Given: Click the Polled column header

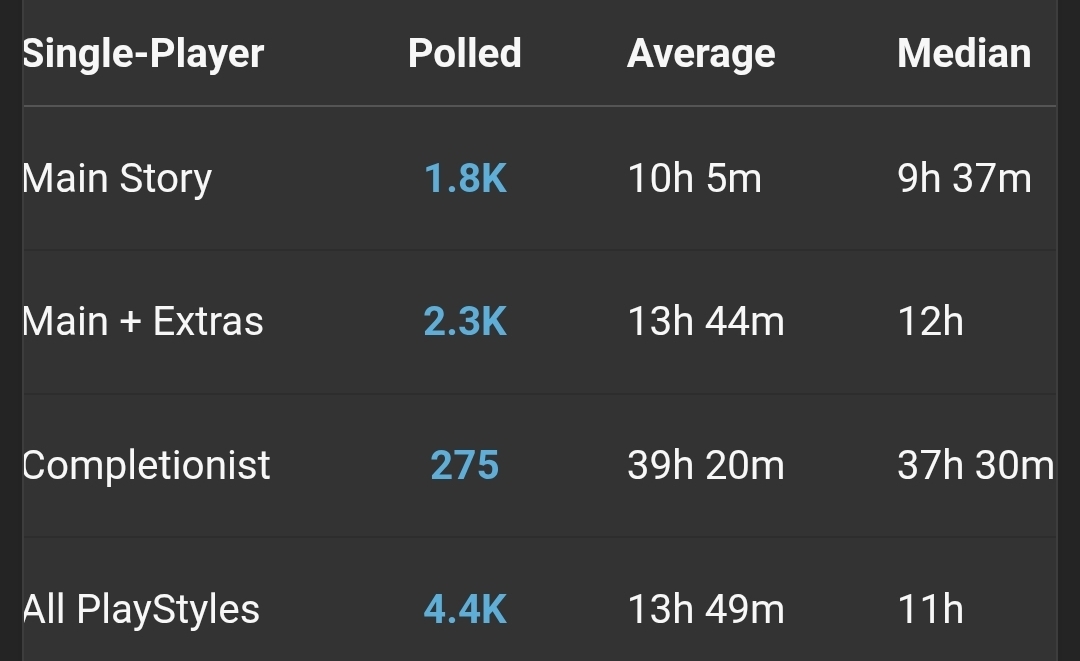Looking at the screenshot, I should pos(465,54).
